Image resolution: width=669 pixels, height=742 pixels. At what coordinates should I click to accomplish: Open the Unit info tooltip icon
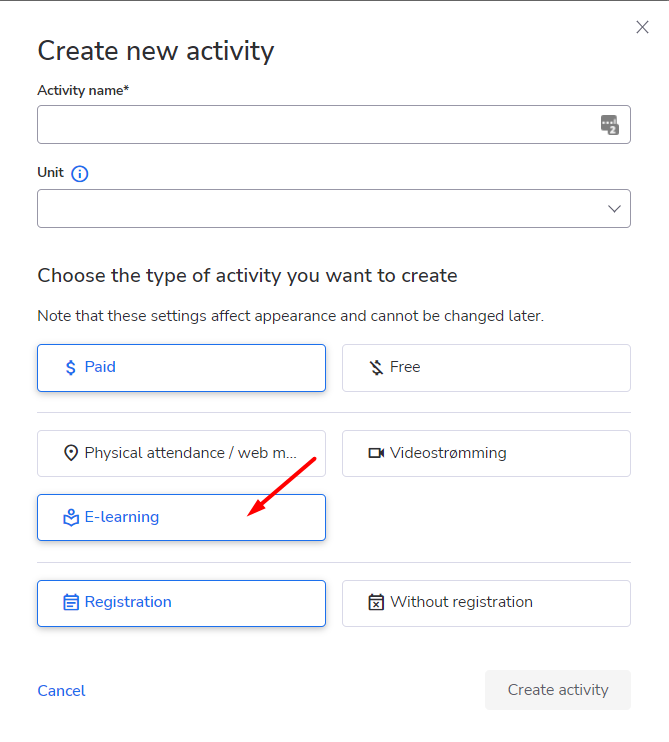[79, 174]
